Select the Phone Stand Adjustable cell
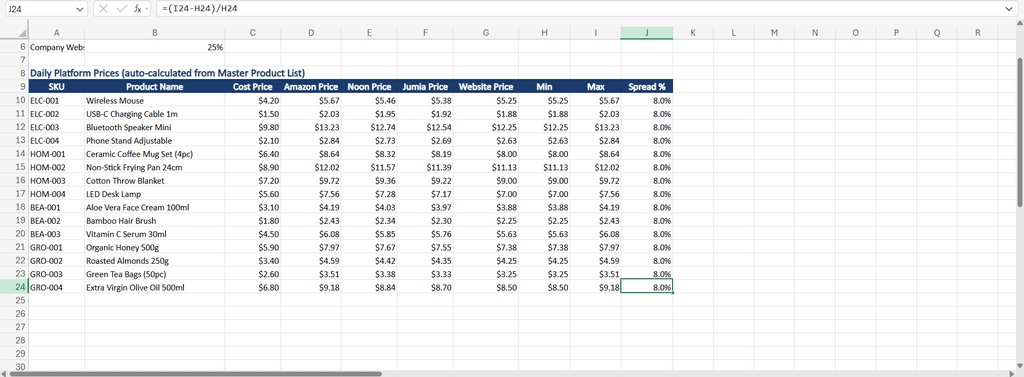The width and height of the screenshot is (1024, 377). tap(155, 140)
